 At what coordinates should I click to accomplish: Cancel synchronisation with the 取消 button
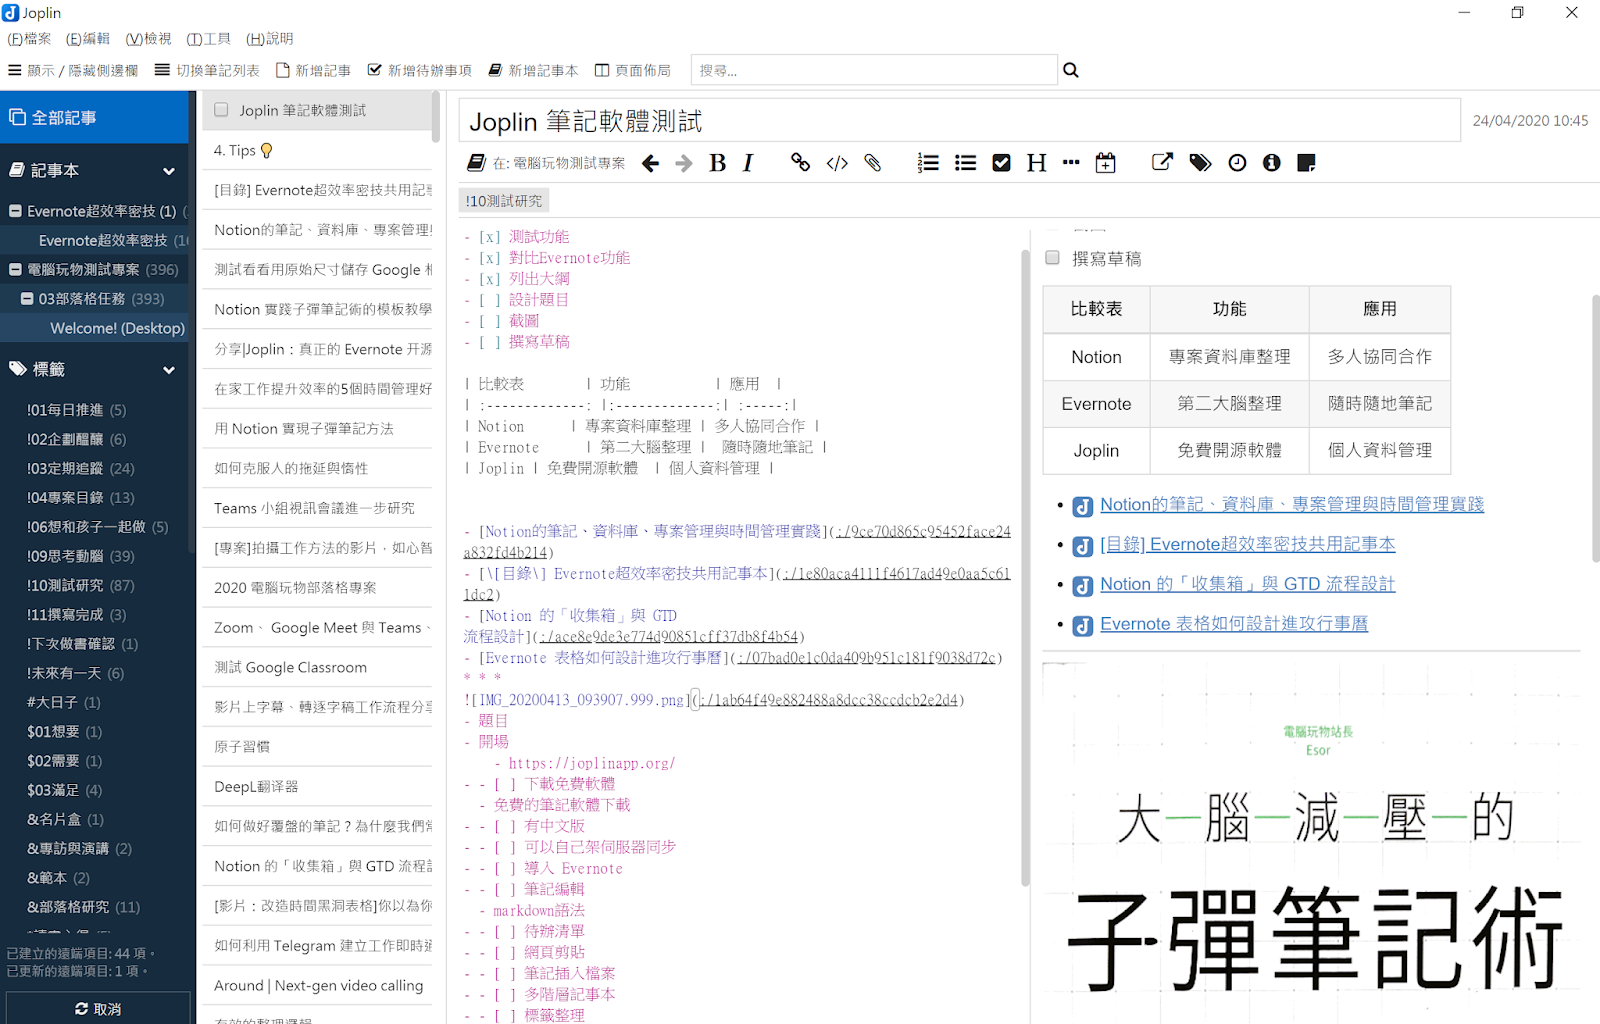pos(98,1008)
